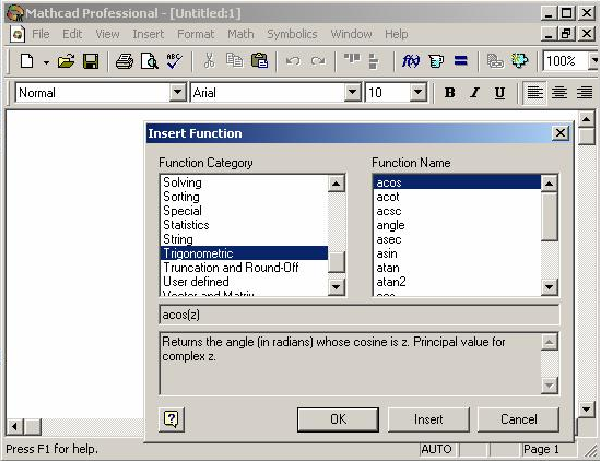600x461 pixels.
Task: Set Align Center paragraph
Action: point(559,92)
